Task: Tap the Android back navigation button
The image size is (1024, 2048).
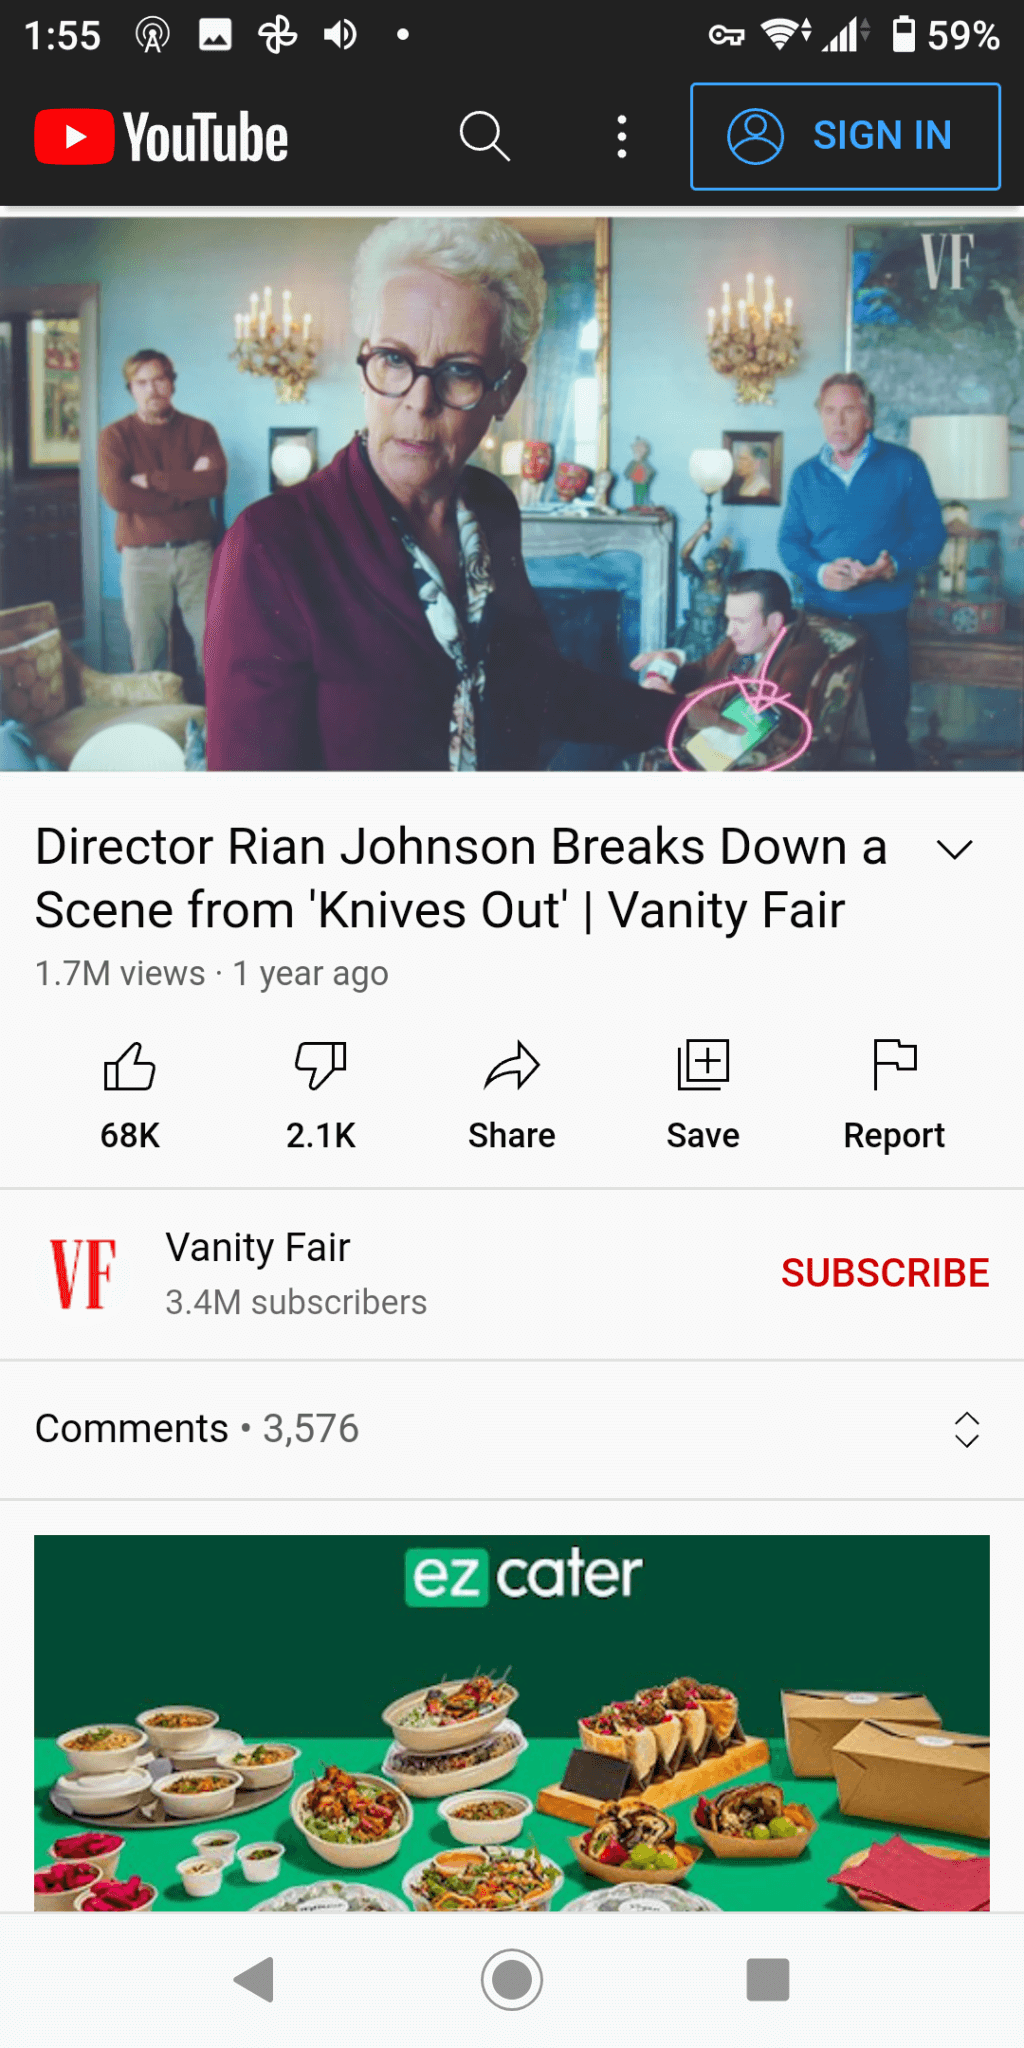Action: pyautogui.click(x=254, y=1980)
